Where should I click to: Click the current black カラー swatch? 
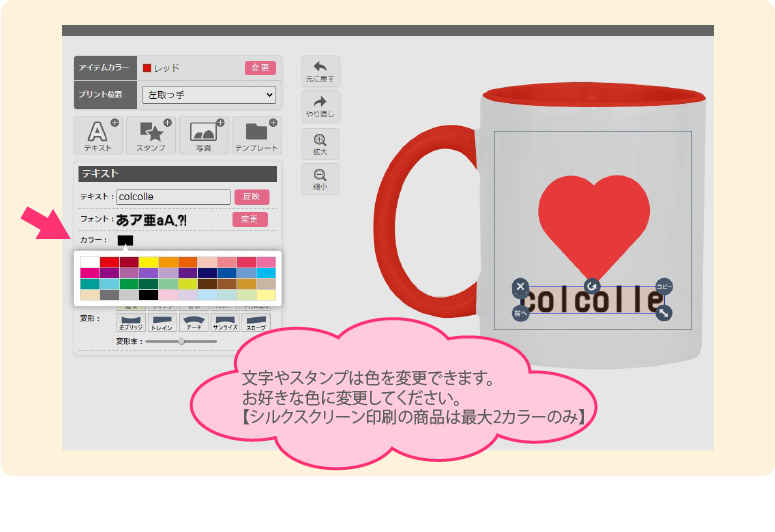click(x=125, y=240)
